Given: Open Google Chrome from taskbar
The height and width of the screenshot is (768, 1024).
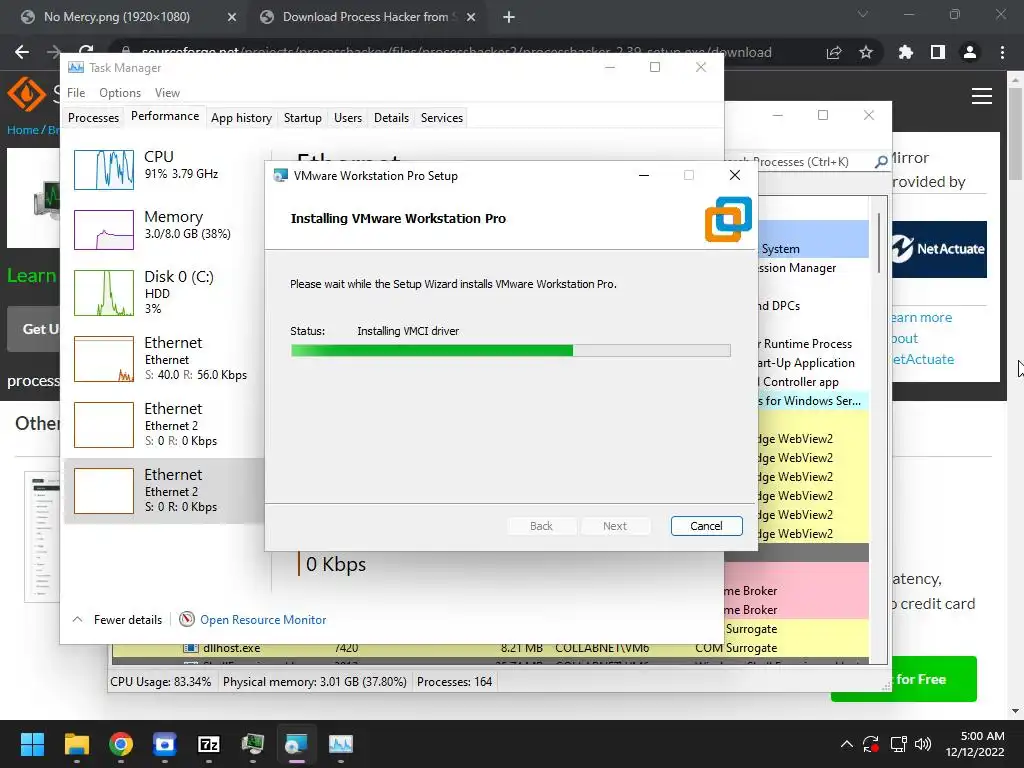Looking at the screenshot, I should click(121, 744).
